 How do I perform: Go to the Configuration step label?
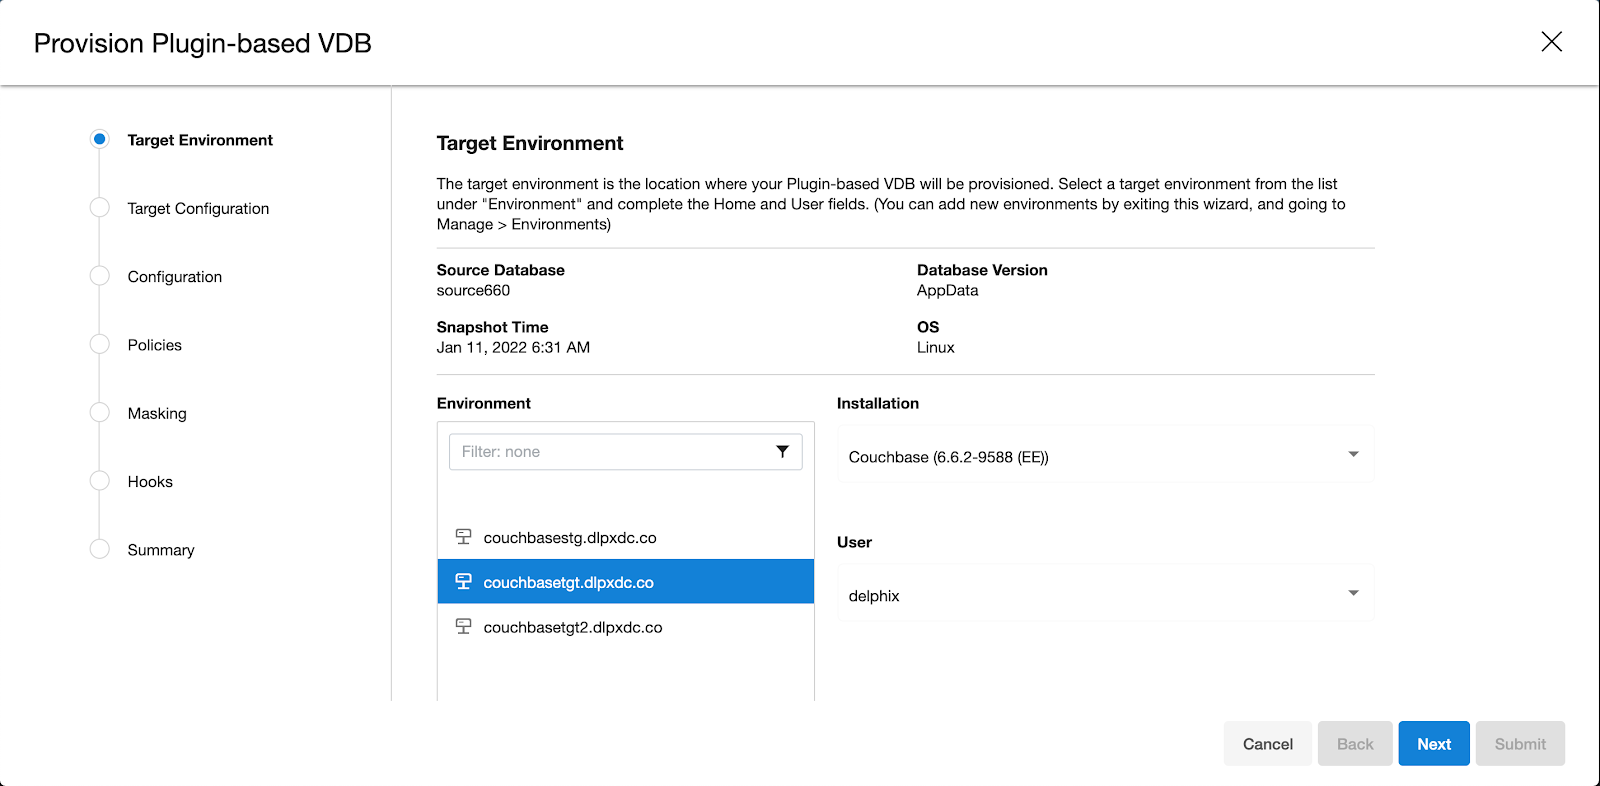coord(175,277)
